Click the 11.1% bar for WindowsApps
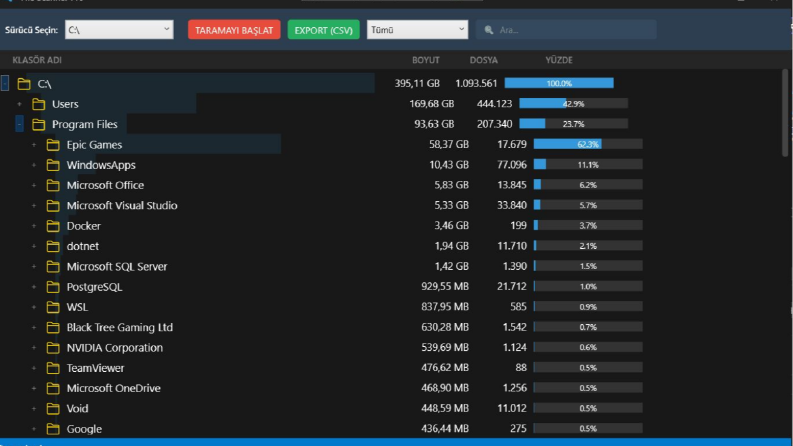Viewport: 793px width, 446px height. tap(588, 165)
